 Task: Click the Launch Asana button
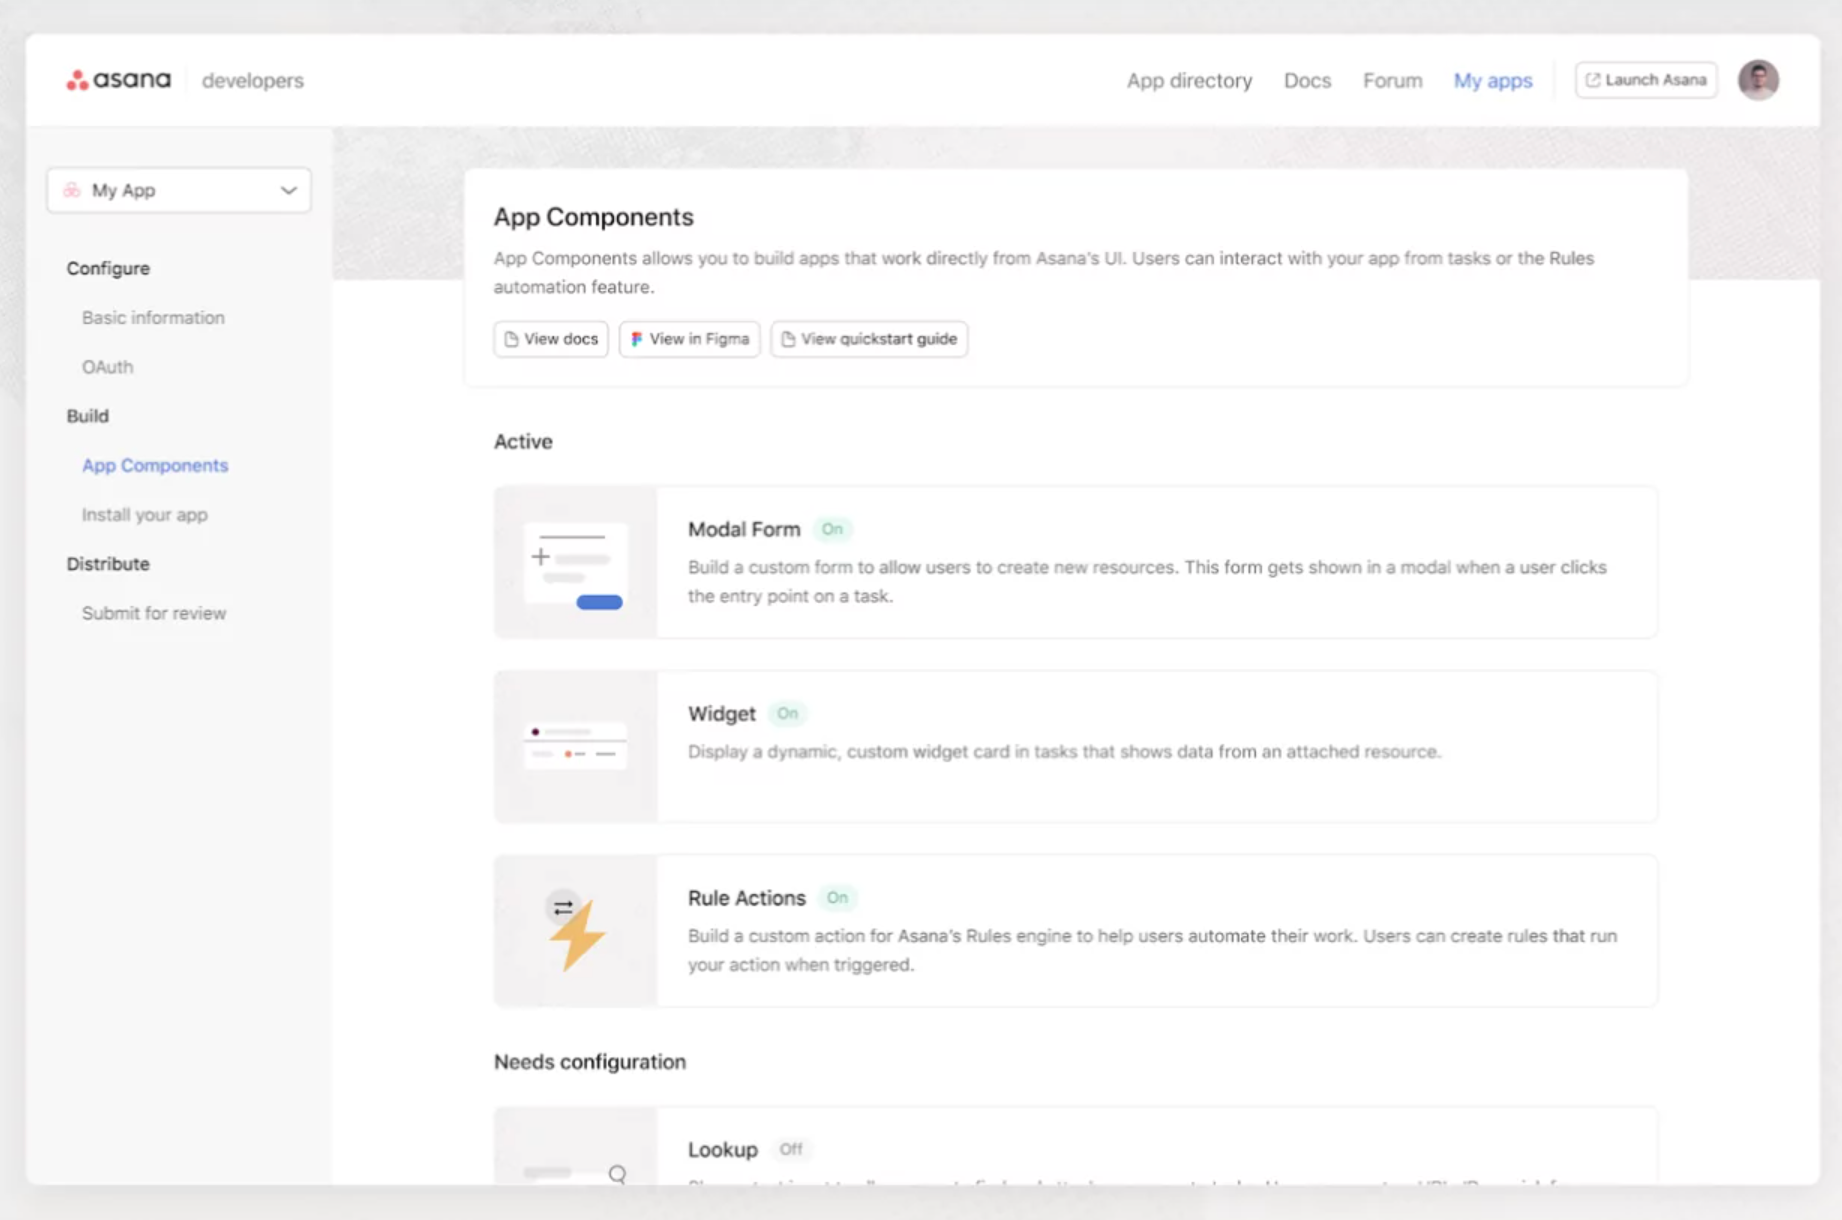pyautogui.click(x=1646, y=80)
